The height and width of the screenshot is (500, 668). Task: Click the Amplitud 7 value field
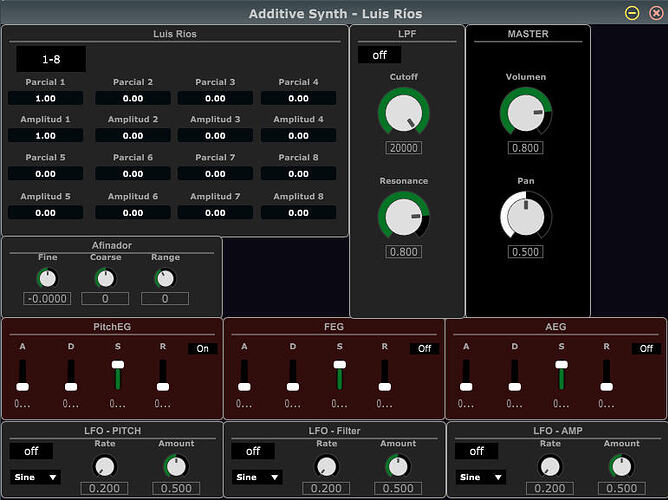point(215,213)
